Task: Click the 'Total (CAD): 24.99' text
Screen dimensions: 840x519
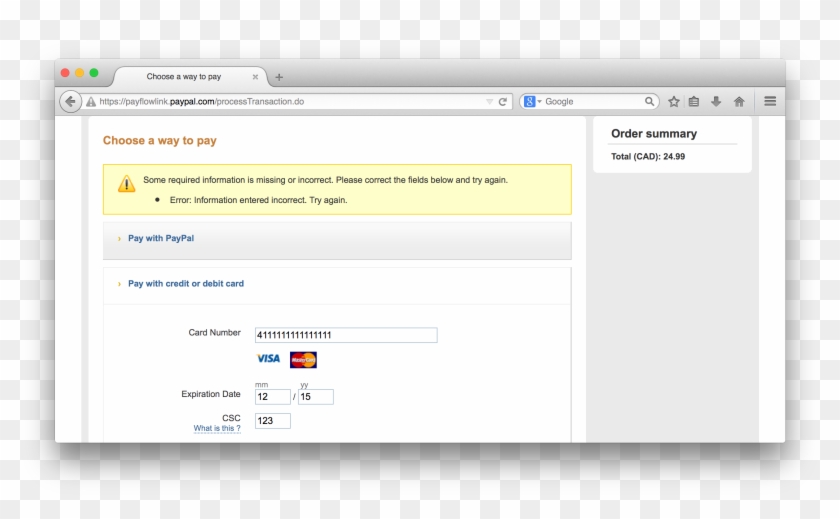Action: coord(648,156)
